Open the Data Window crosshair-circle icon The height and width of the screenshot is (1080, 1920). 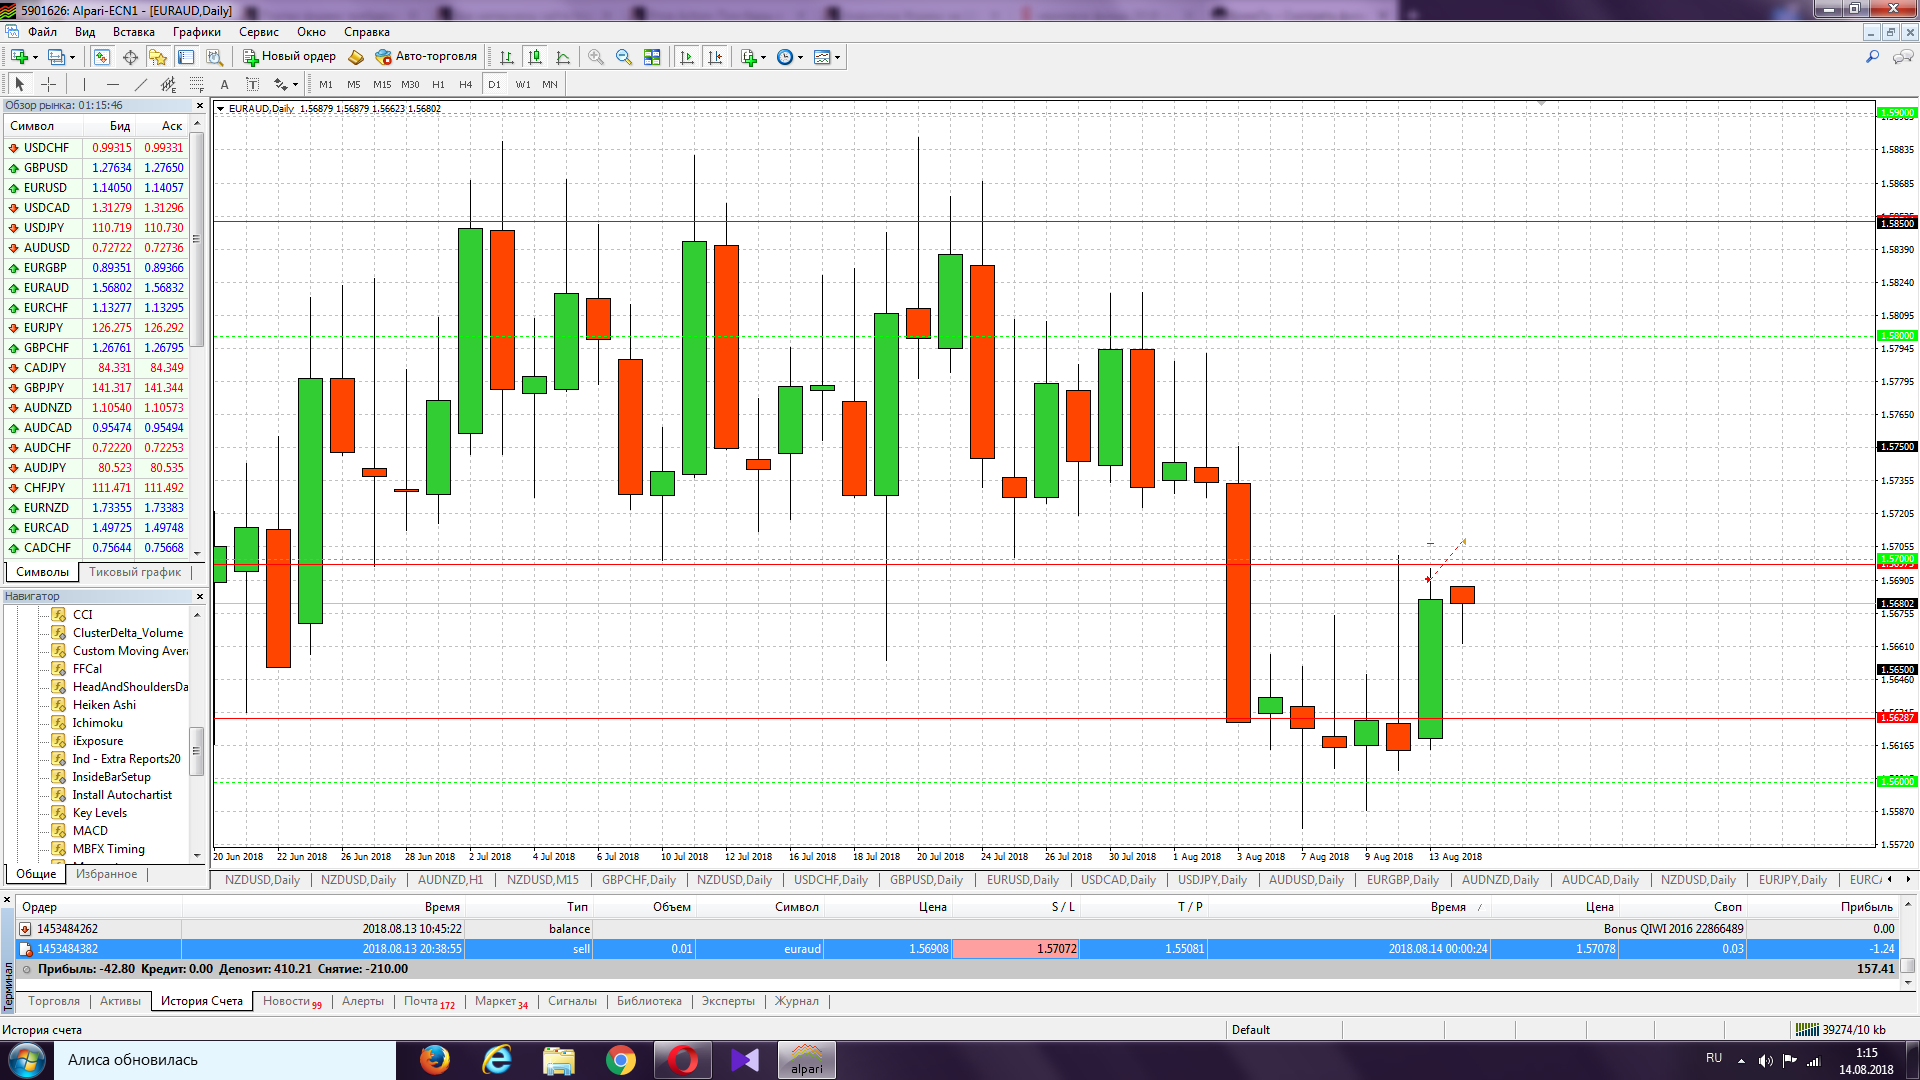coord(130,57)
